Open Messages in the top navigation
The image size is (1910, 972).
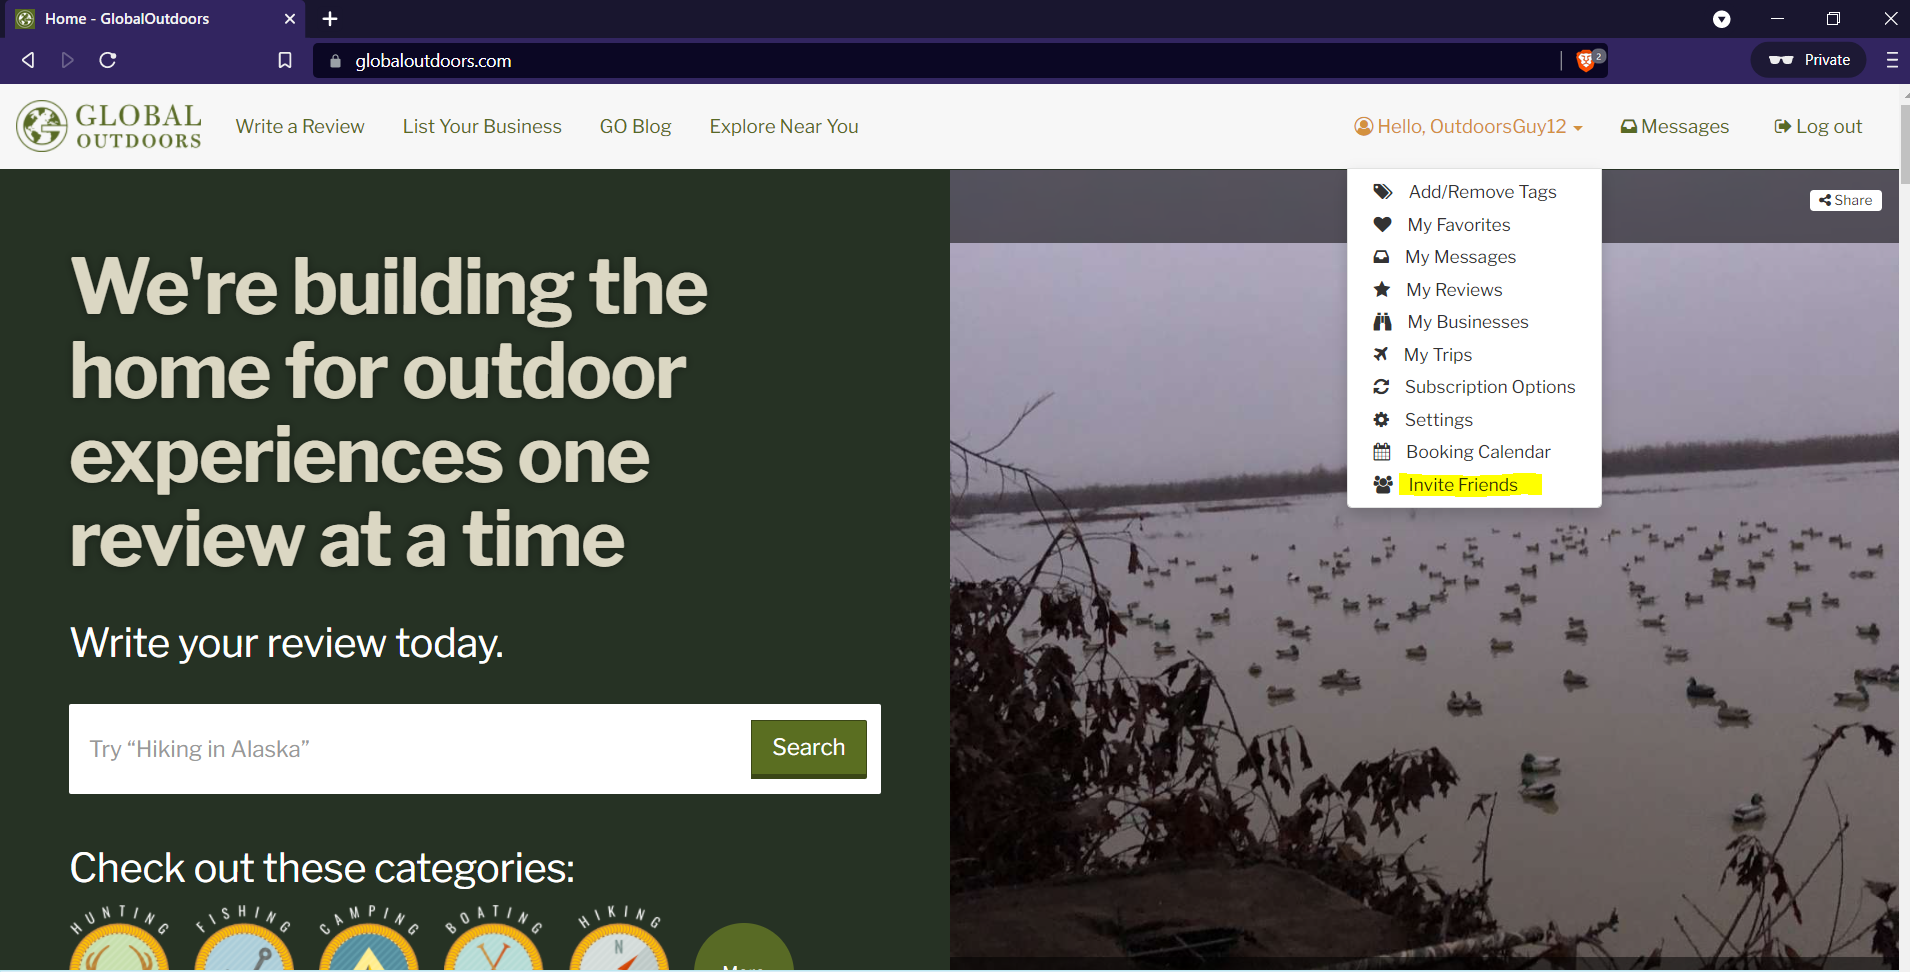pos(1675,126)
